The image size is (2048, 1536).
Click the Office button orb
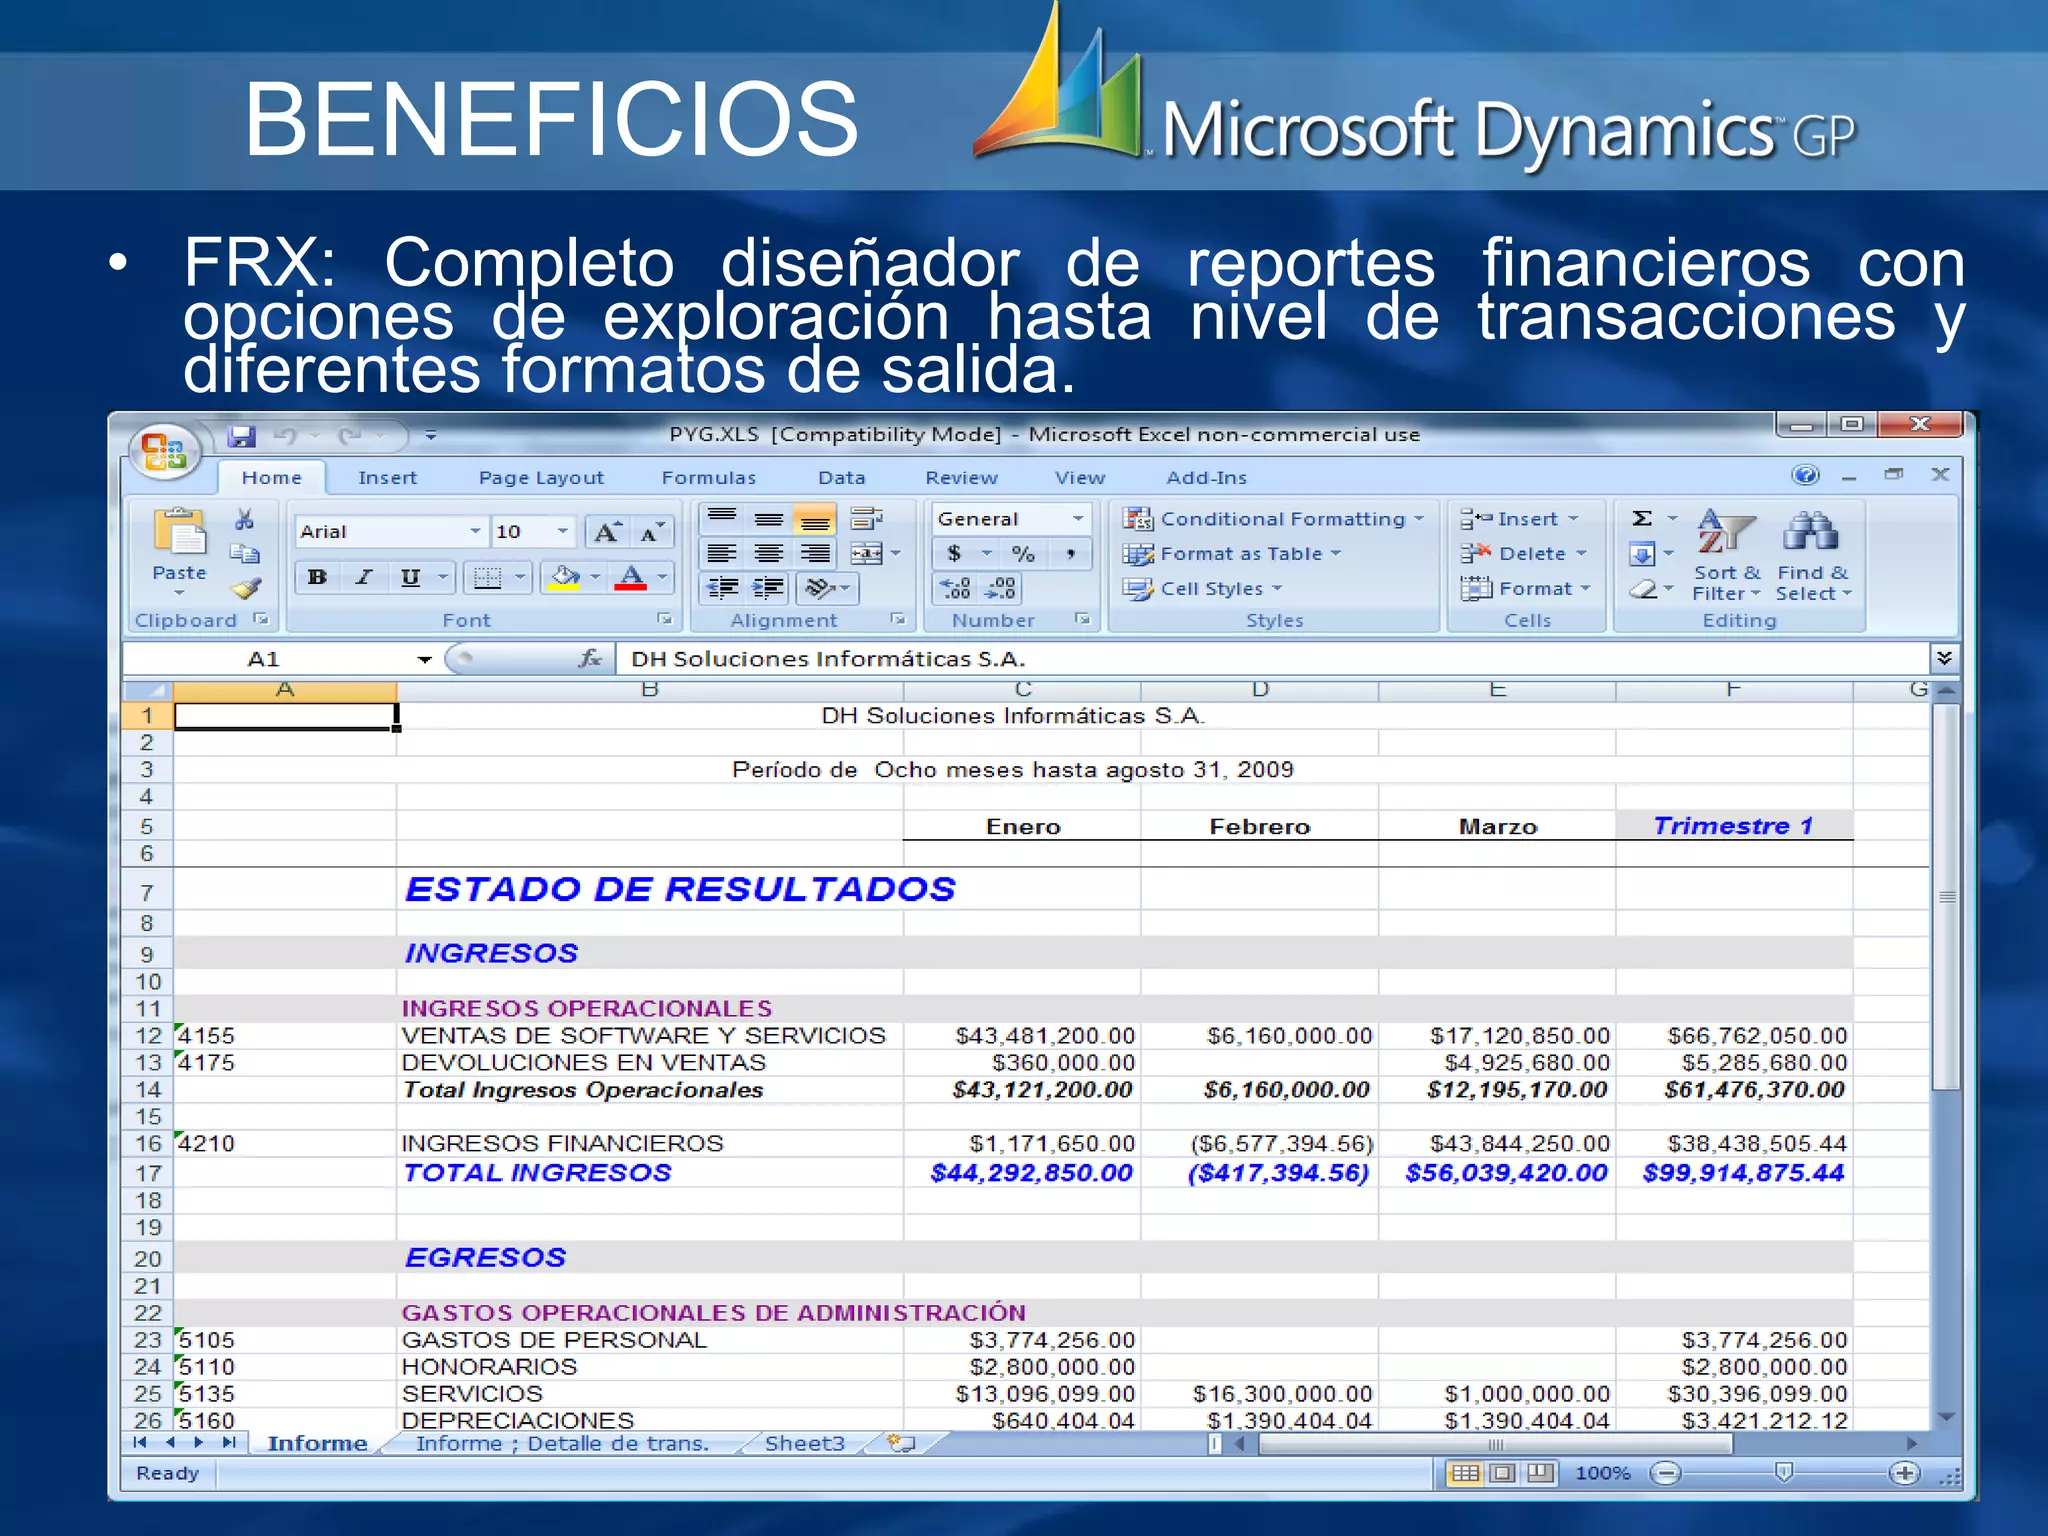[x=164, y=452]
